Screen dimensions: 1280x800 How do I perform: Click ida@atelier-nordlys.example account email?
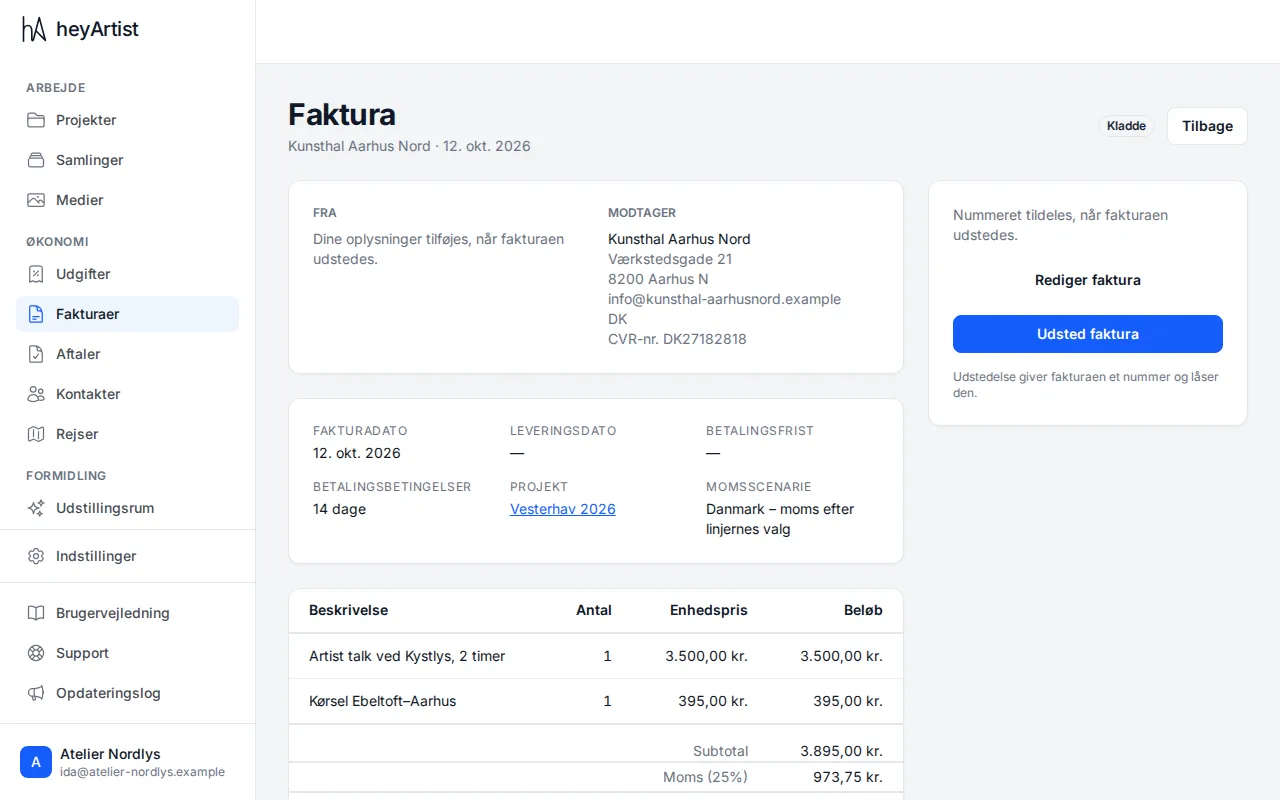(x=142, y=772)
